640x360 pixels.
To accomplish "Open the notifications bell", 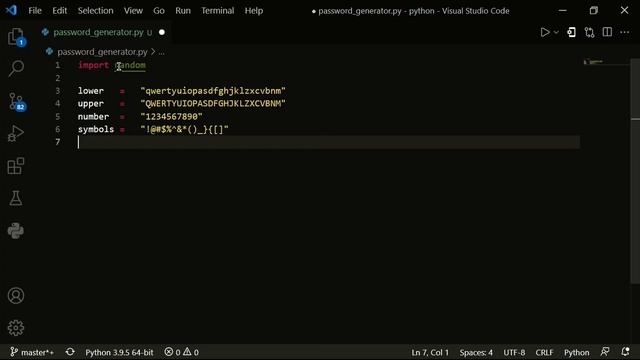I will 625,352.
